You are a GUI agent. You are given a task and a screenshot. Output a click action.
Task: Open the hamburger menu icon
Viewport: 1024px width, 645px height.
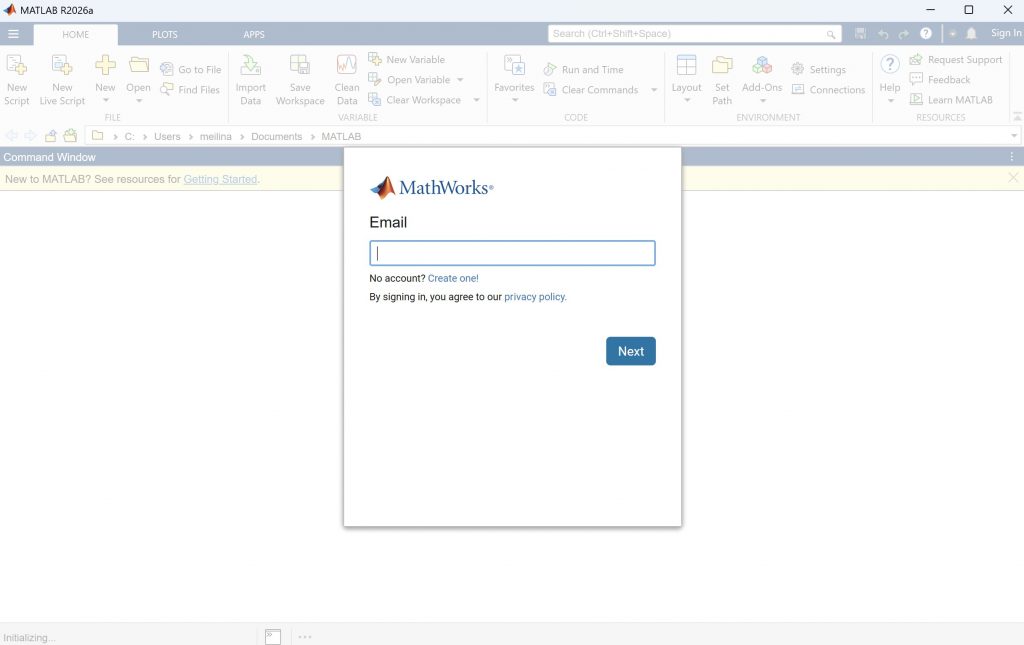(13, 34)
